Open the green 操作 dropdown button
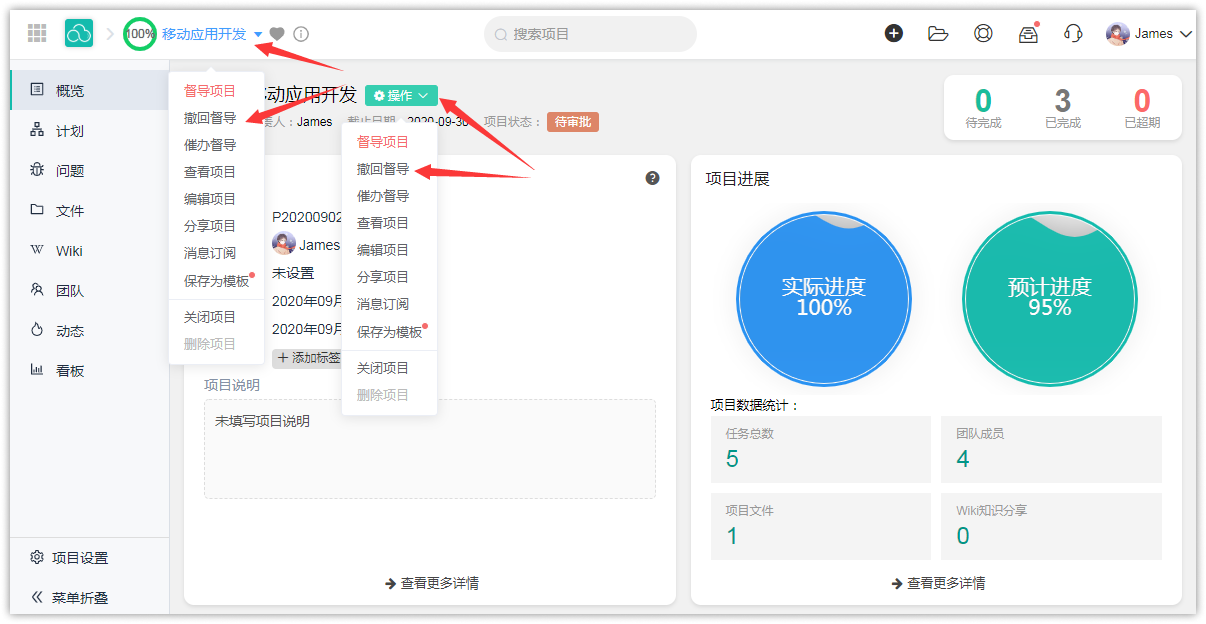Screen dimensions: 1206x624 tap(401, 95)
